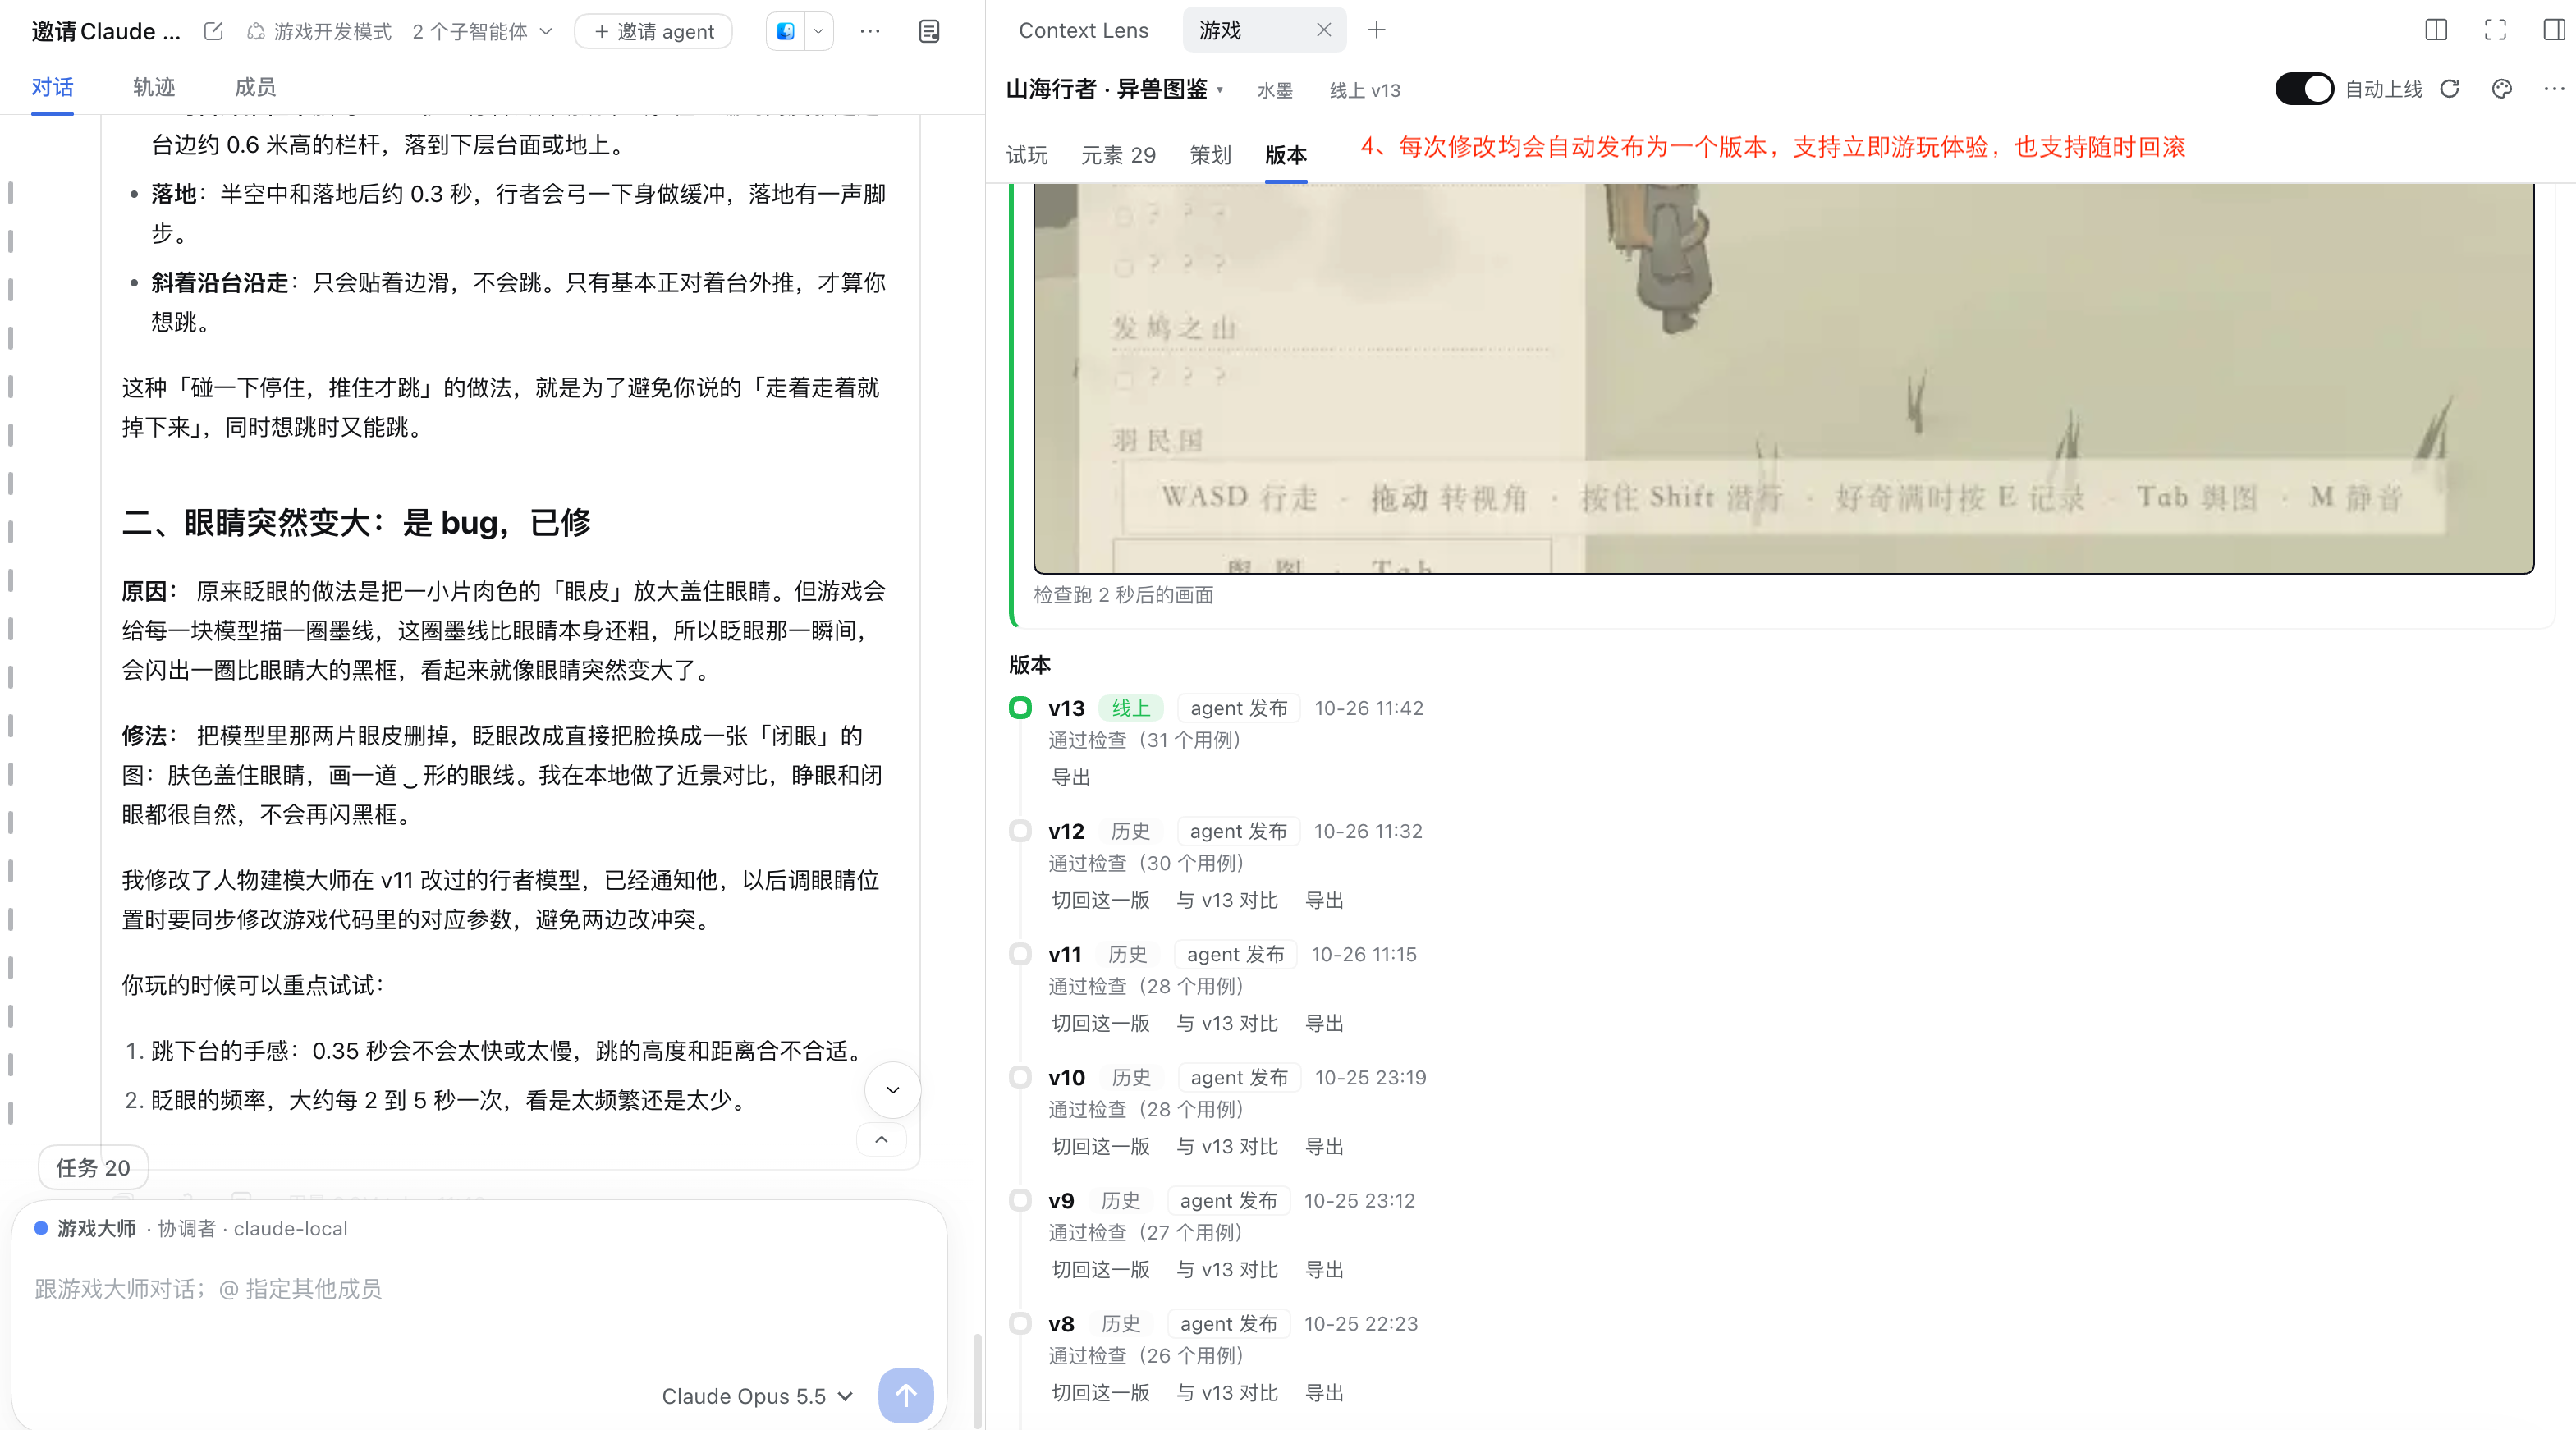Click 与 v13 对比 for v11

coord(1227,1023)
